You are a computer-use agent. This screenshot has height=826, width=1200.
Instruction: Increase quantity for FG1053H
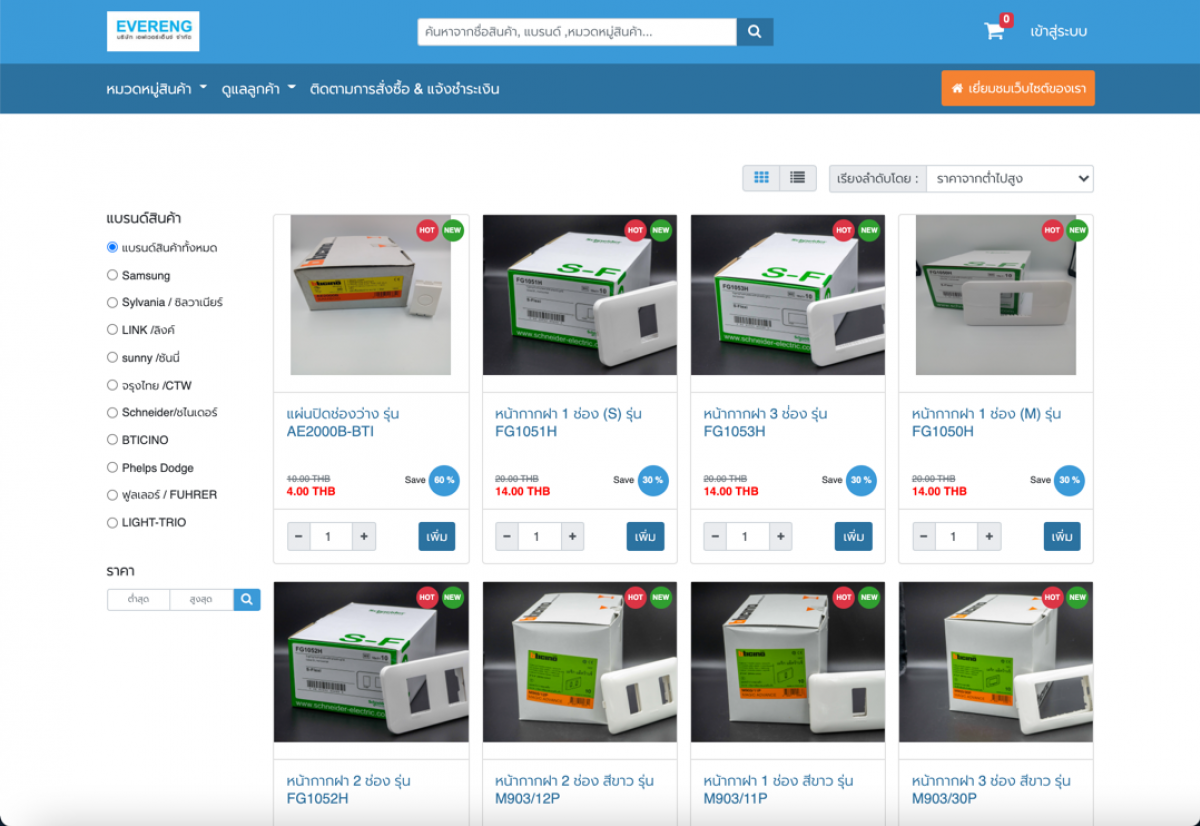[780, 536]
